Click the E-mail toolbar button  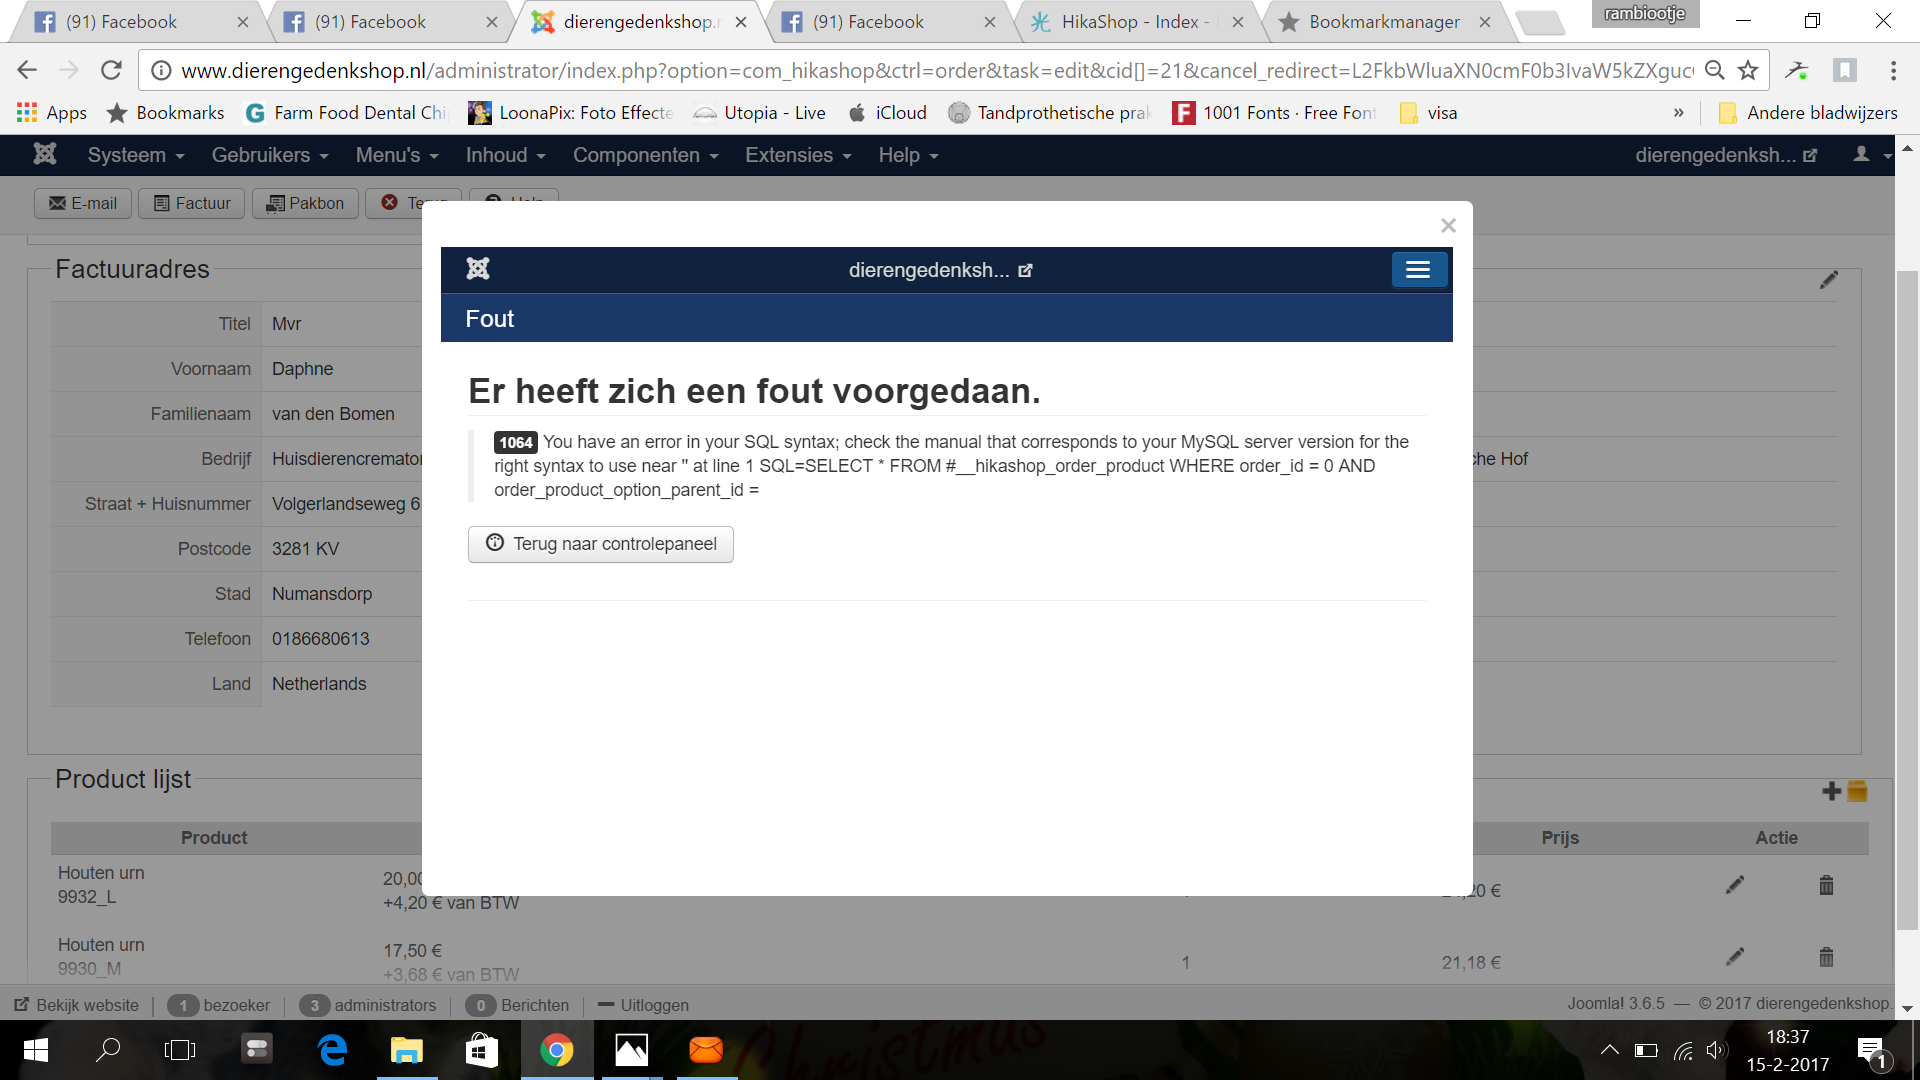[x=84, y=203]
